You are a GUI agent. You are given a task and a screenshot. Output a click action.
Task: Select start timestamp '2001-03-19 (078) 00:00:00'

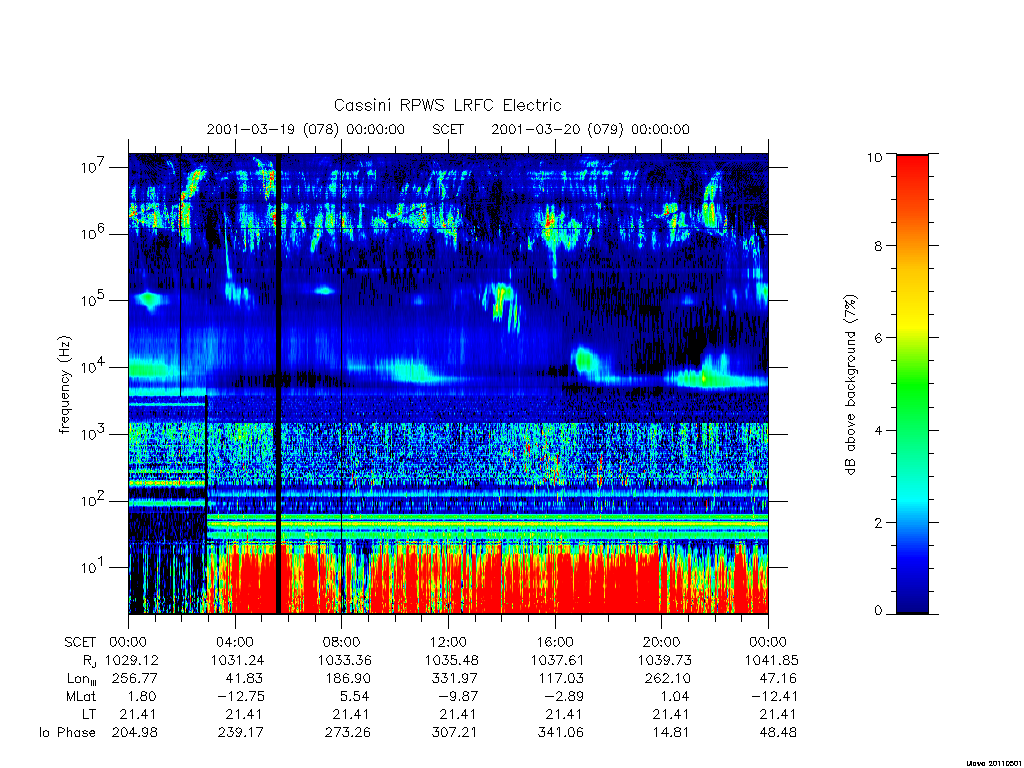306,129
